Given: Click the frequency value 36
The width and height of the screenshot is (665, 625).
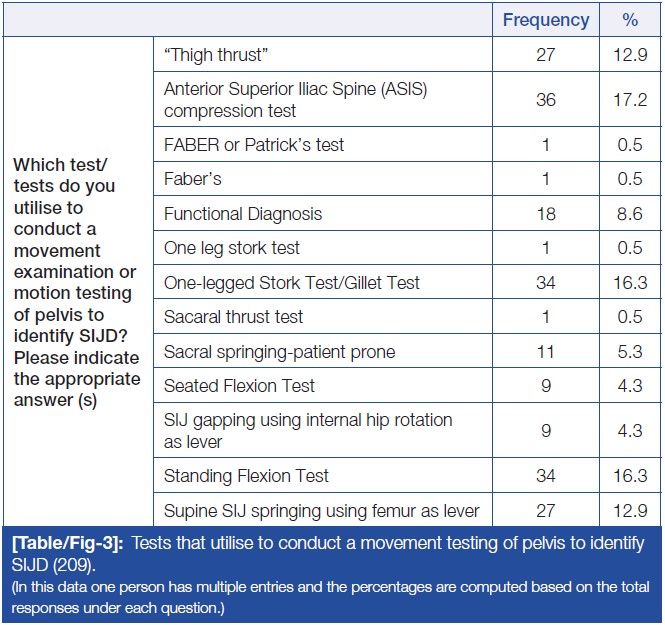Looking at the screenshot, I should pyautogui.click(x=545, y=100).
